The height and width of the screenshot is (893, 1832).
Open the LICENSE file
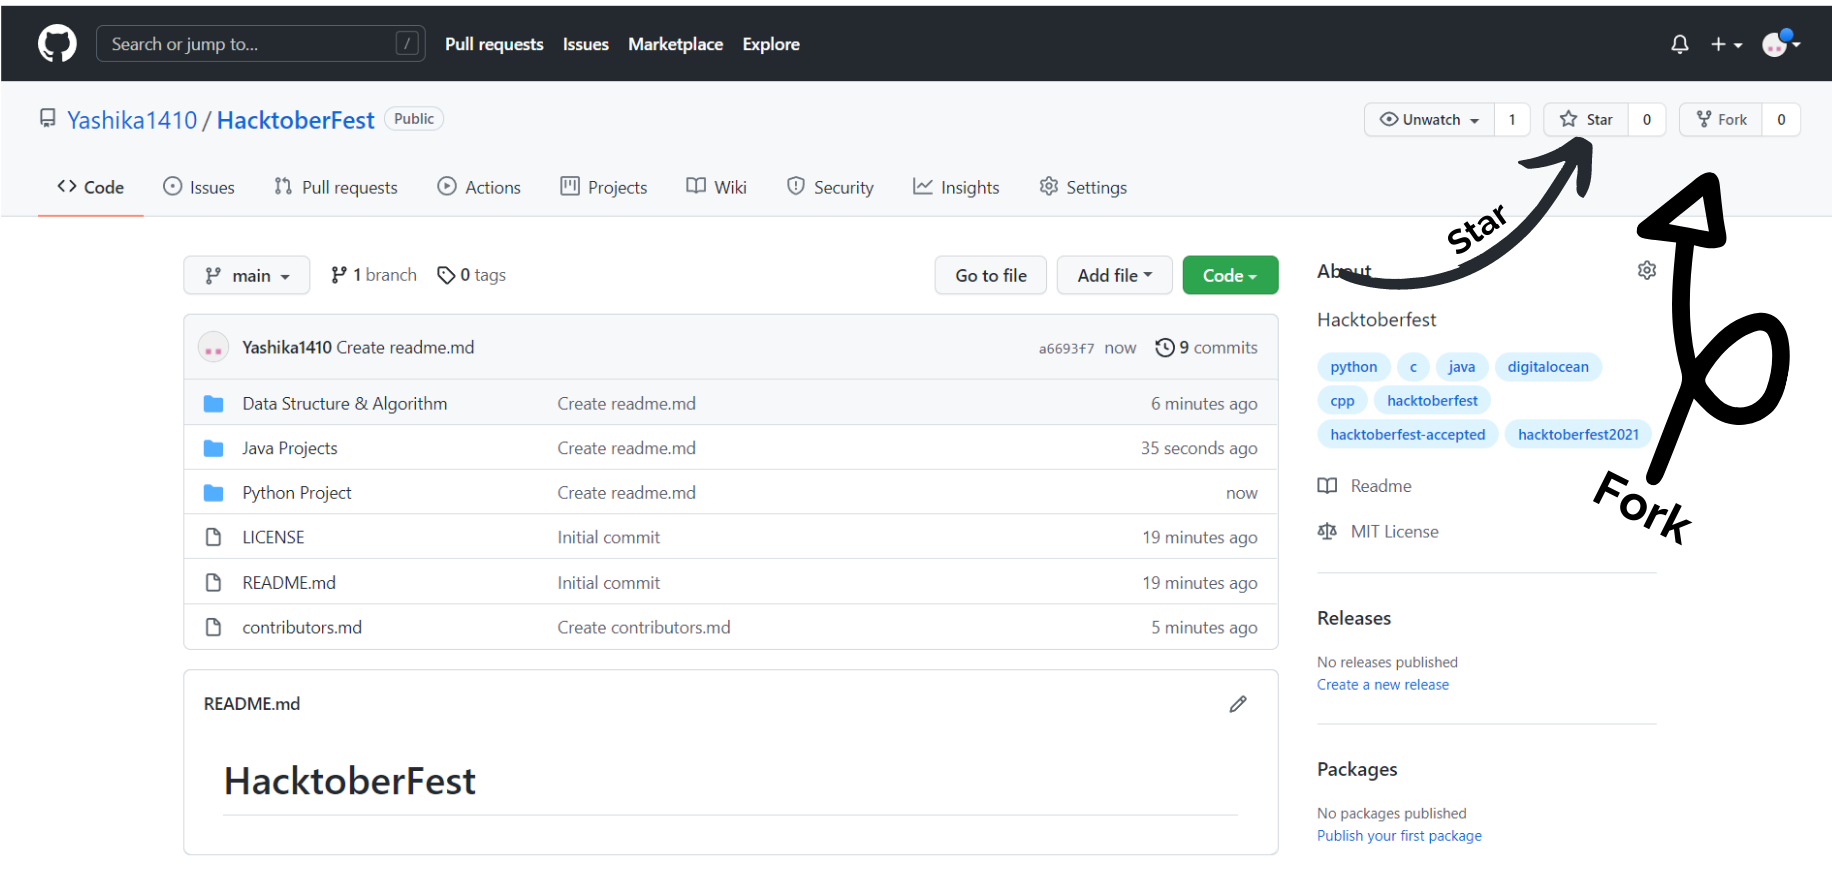[273, 538]
